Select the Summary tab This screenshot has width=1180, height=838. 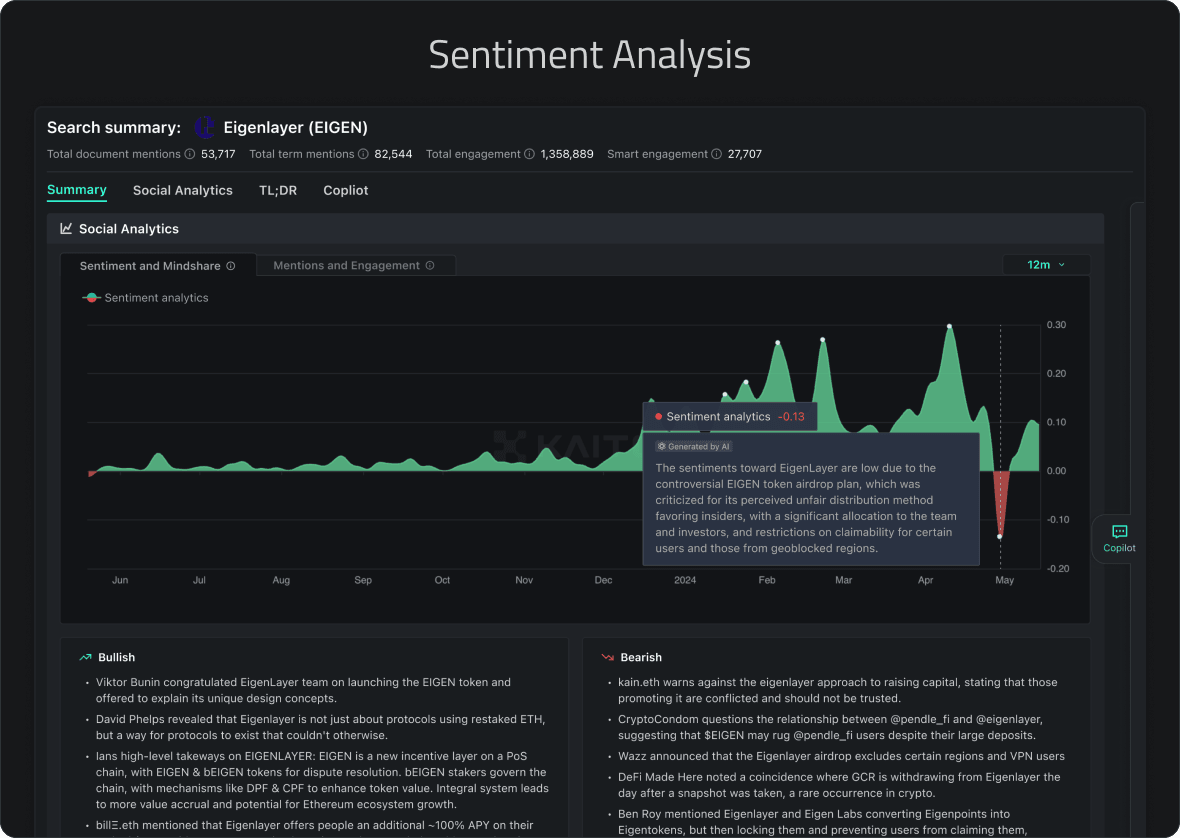coord(77,190)
